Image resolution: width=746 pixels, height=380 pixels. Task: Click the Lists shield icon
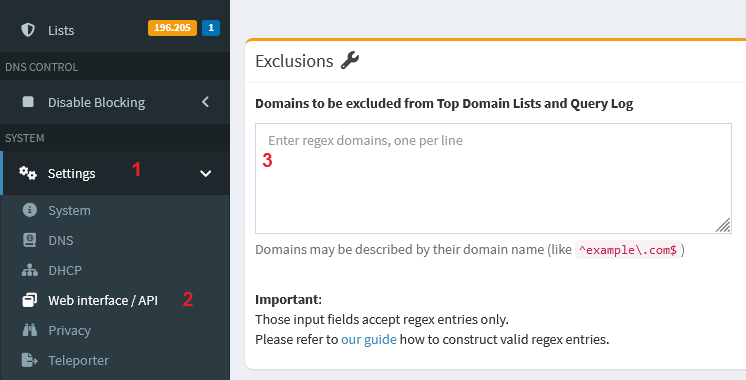pyautogui.click(x=28, y=30)
